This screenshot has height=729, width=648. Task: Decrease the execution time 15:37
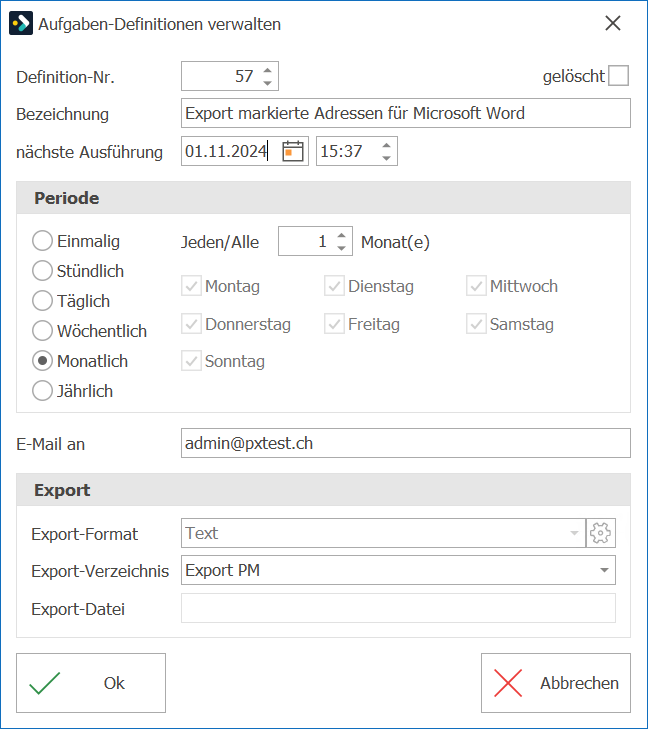[386, 158]
